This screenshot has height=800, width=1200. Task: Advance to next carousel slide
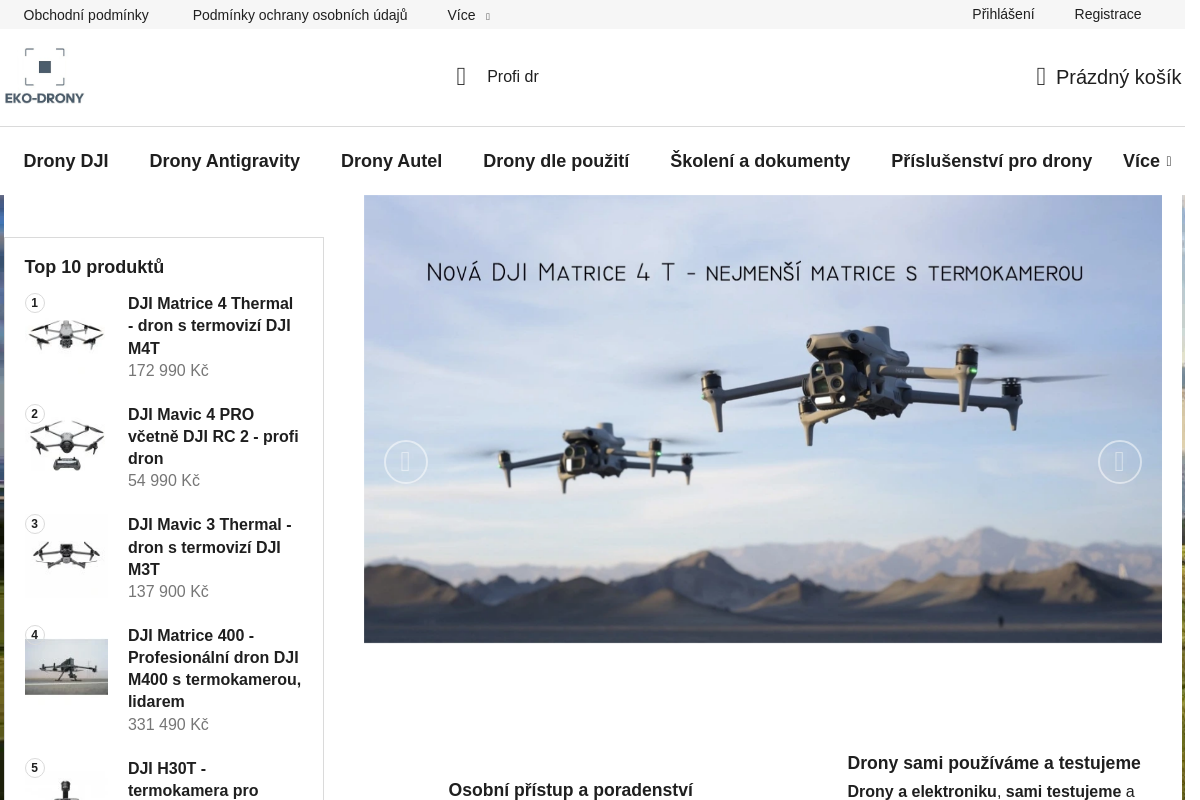(x=1119, y=462)
